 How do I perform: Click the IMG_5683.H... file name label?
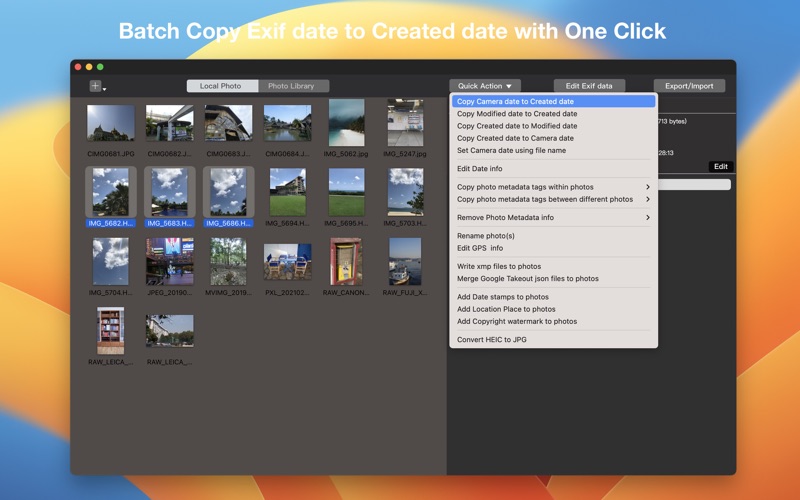point(170,223)
